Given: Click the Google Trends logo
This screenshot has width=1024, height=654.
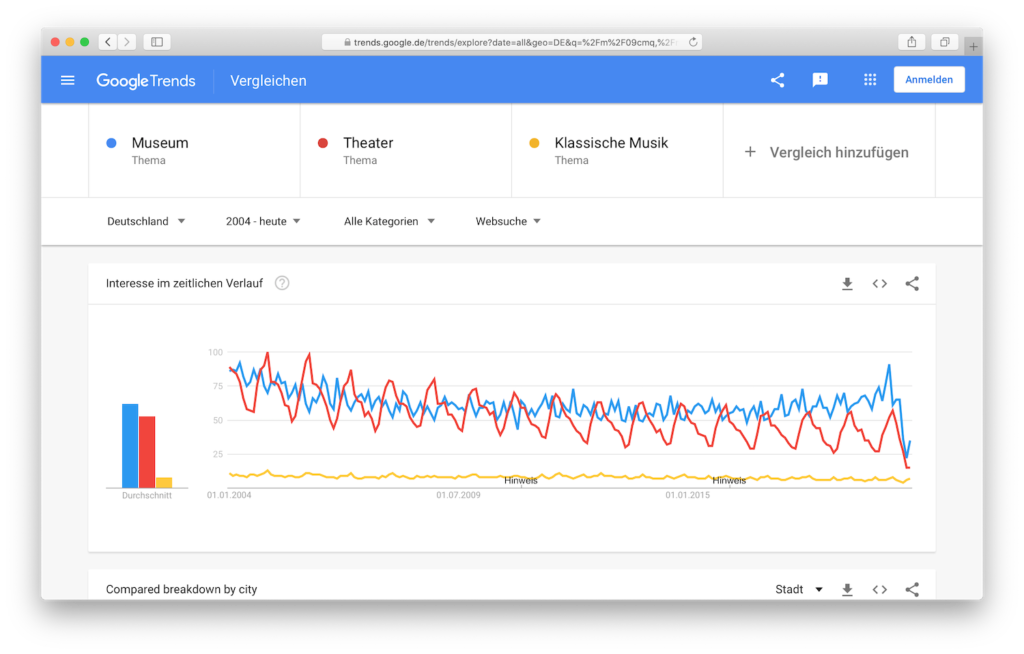Looking at the screenshot, I should [146, 80].
